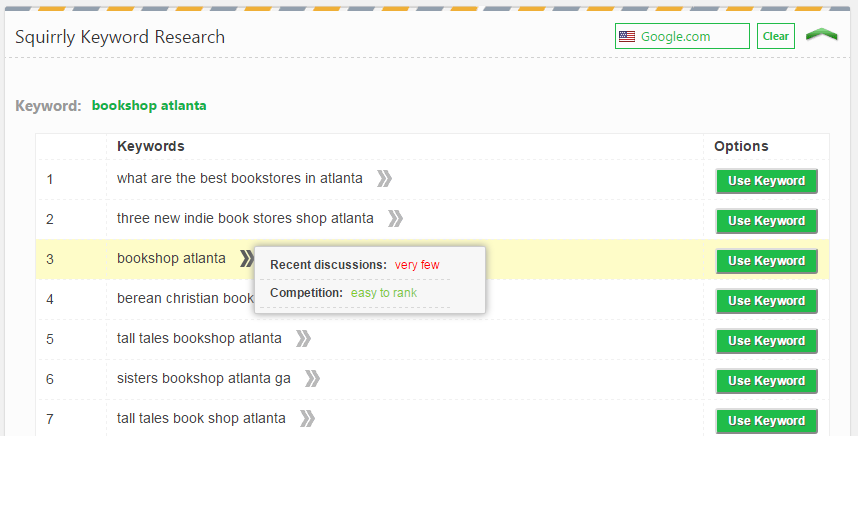Expand details arrows for 'tall tales bookshop atlanta'
The image size is (858, 526).
coord(304,338)
